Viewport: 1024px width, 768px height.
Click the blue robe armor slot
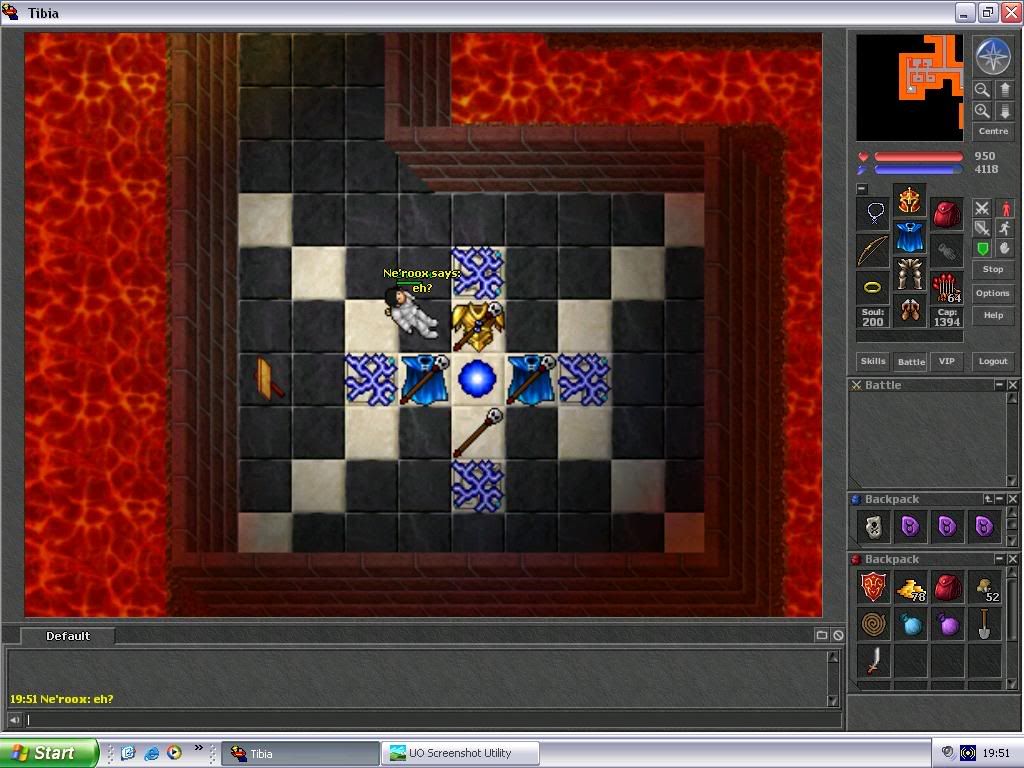(910, 237)
